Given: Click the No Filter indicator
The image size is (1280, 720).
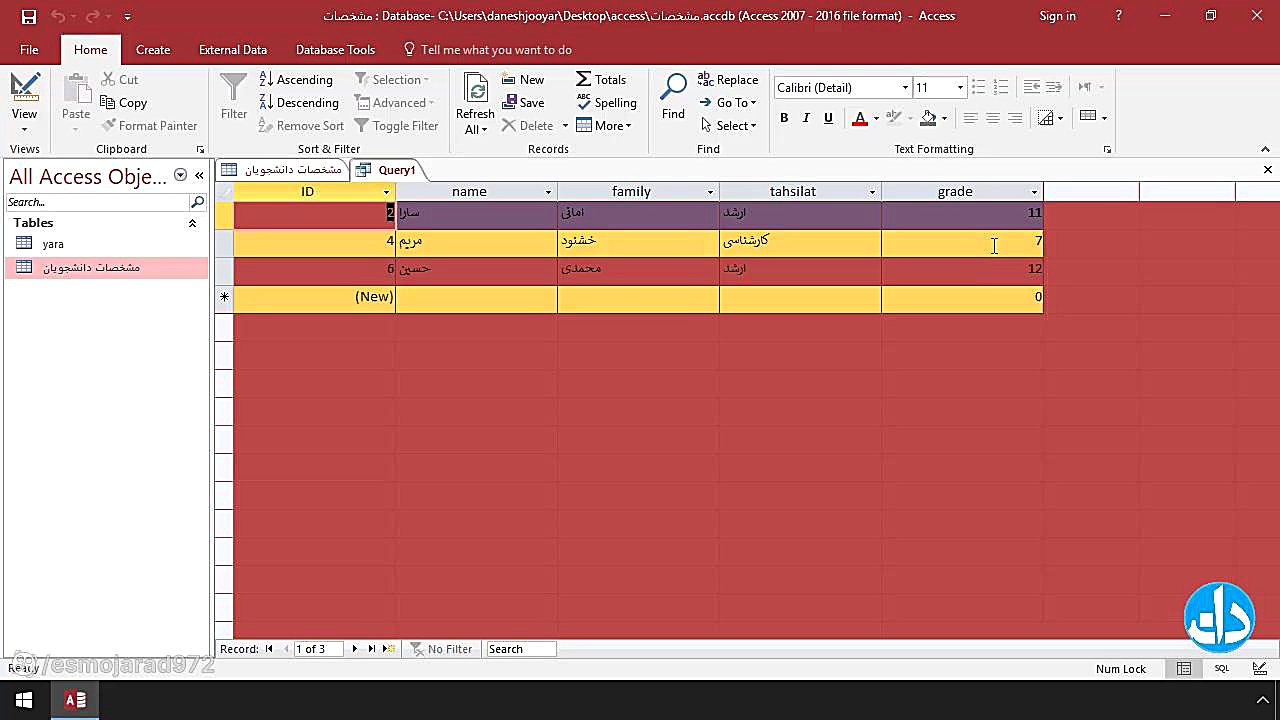Looking at the screenshot, I should click(x=441, y=649).
